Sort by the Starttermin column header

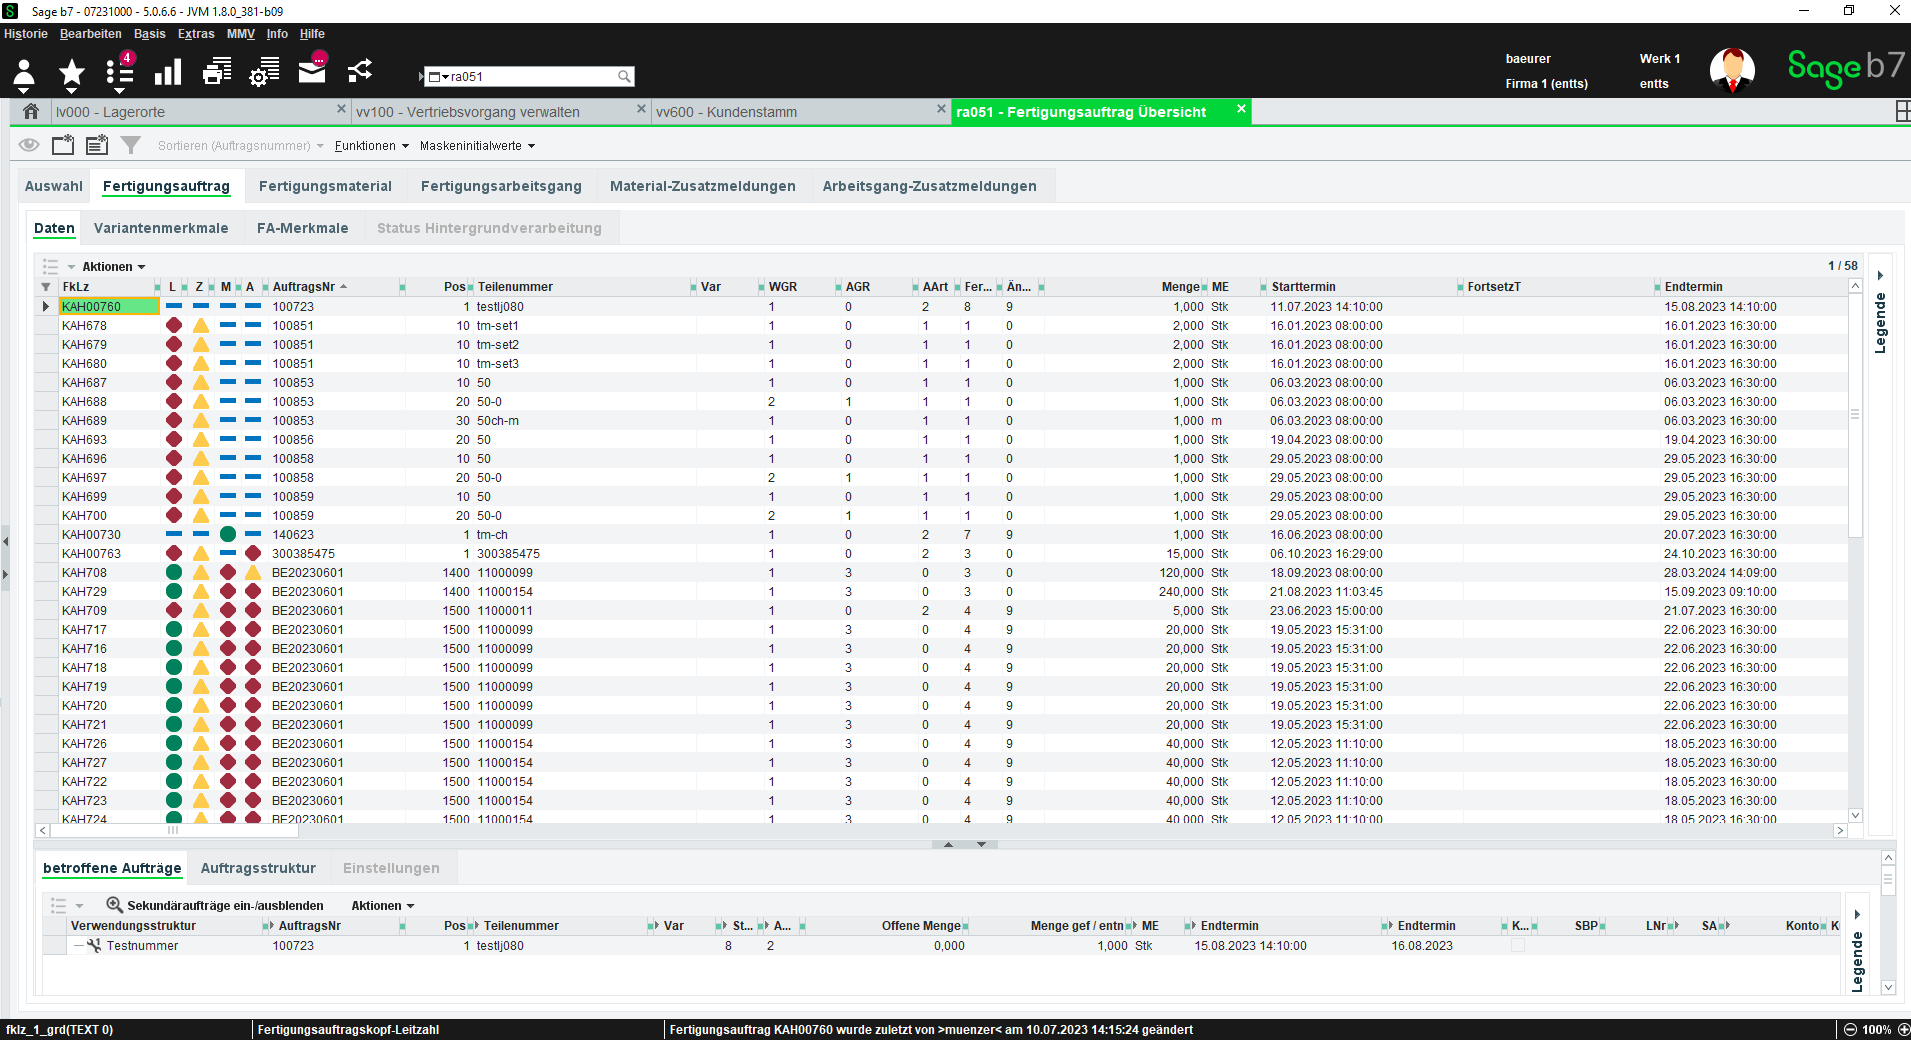click(x=1303, y=287)
